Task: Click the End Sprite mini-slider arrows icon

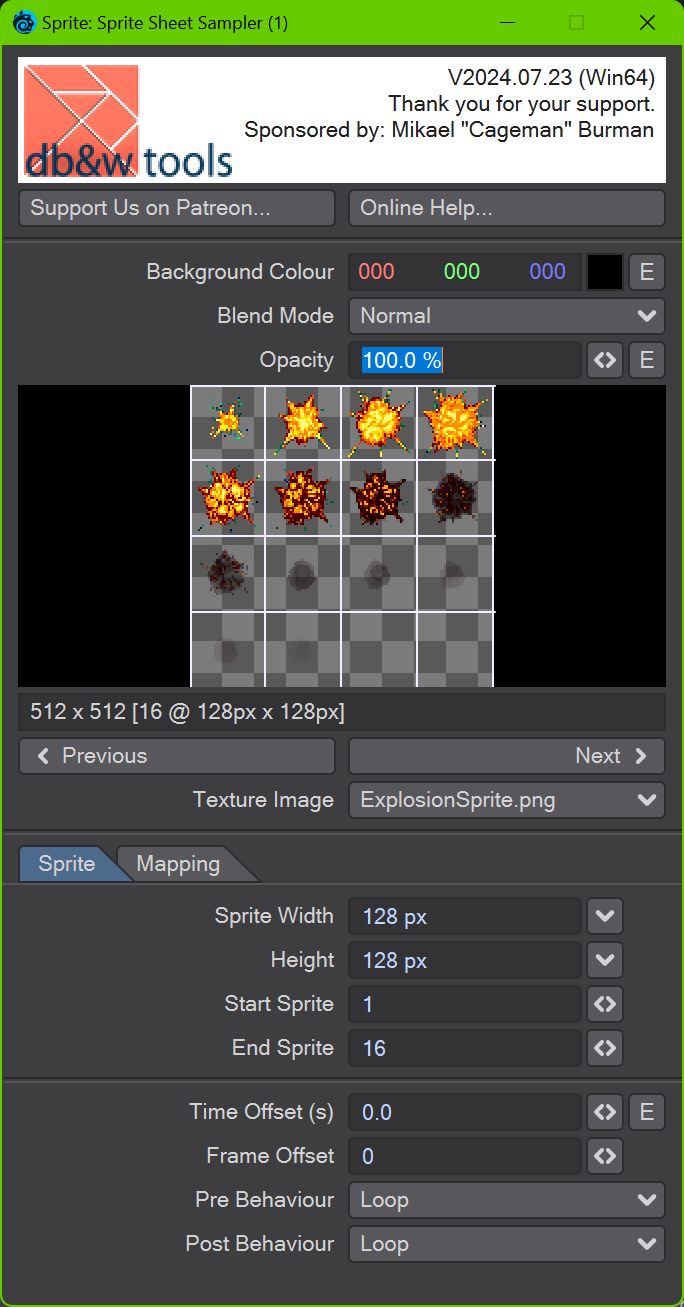Action: coord(605,1048)
